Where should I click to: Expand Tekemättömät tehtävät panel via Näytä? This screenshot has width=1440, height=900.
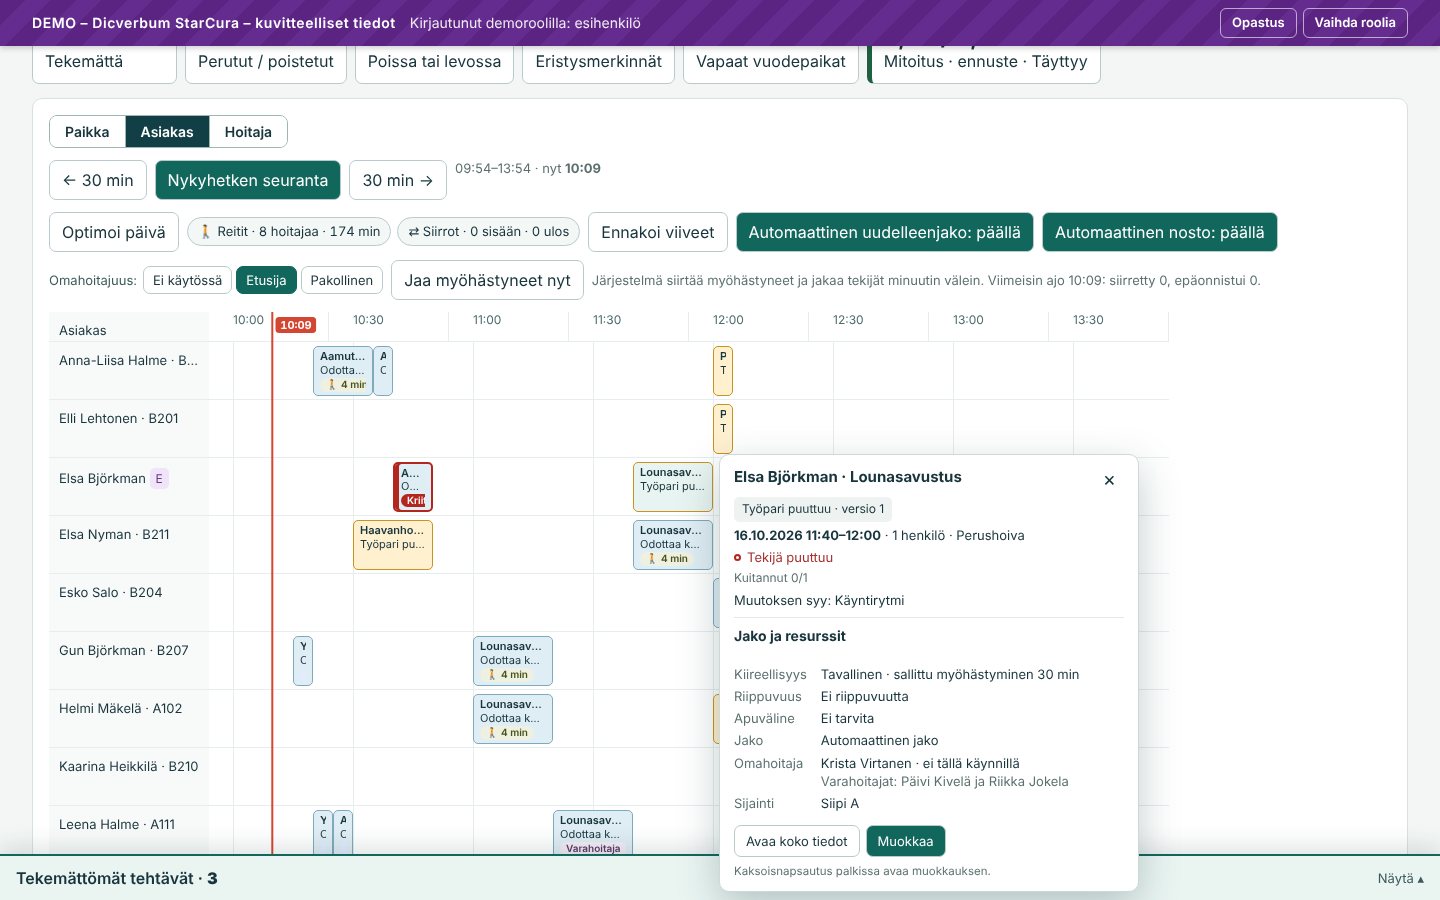[1400, 878]
